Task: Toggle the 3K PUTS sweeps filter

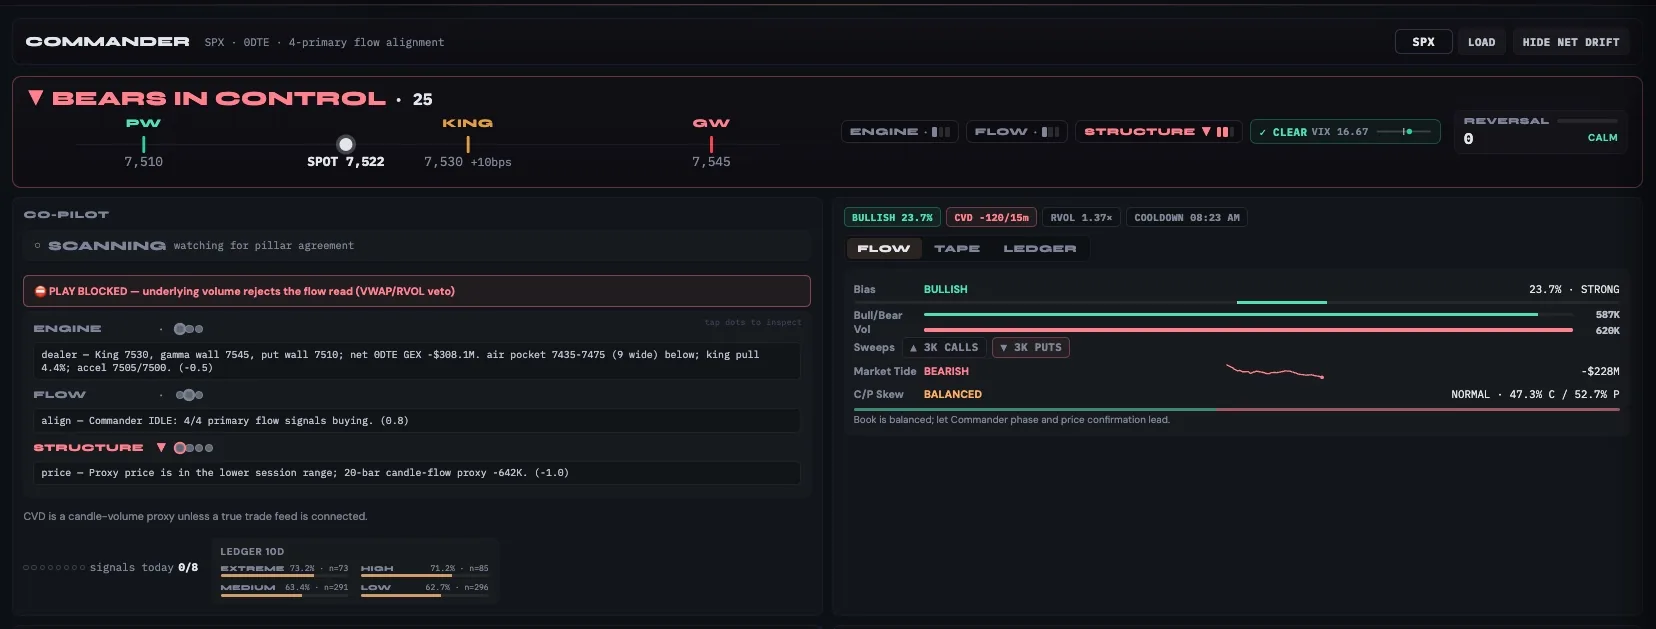Action: coord(1031,347)
